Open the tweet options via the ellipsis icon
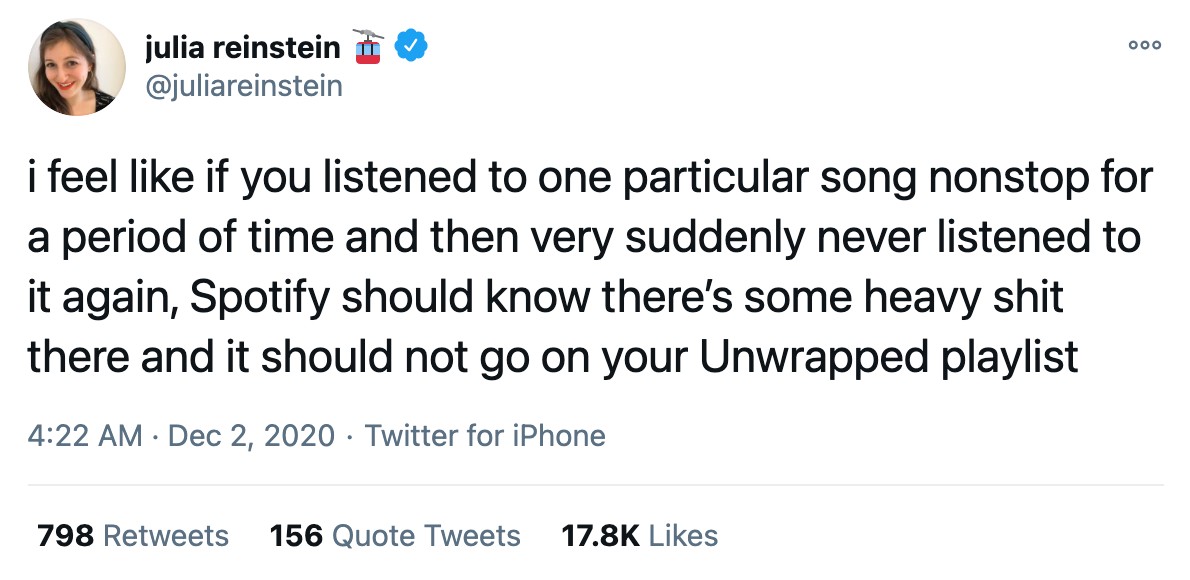This screenshot has width=1190, height=580. click(x=1143, y=45)
